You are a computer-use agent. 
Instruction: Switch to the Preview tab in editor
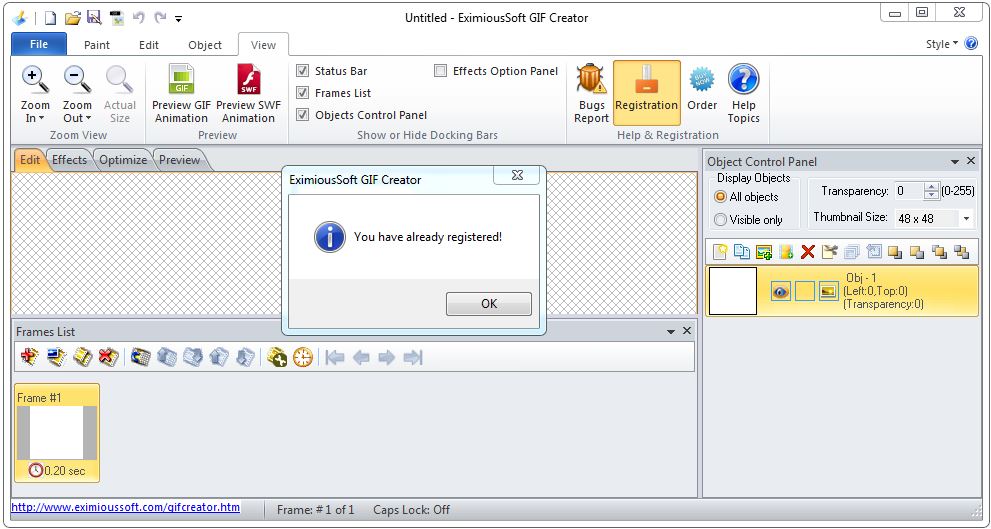point(179,160)
